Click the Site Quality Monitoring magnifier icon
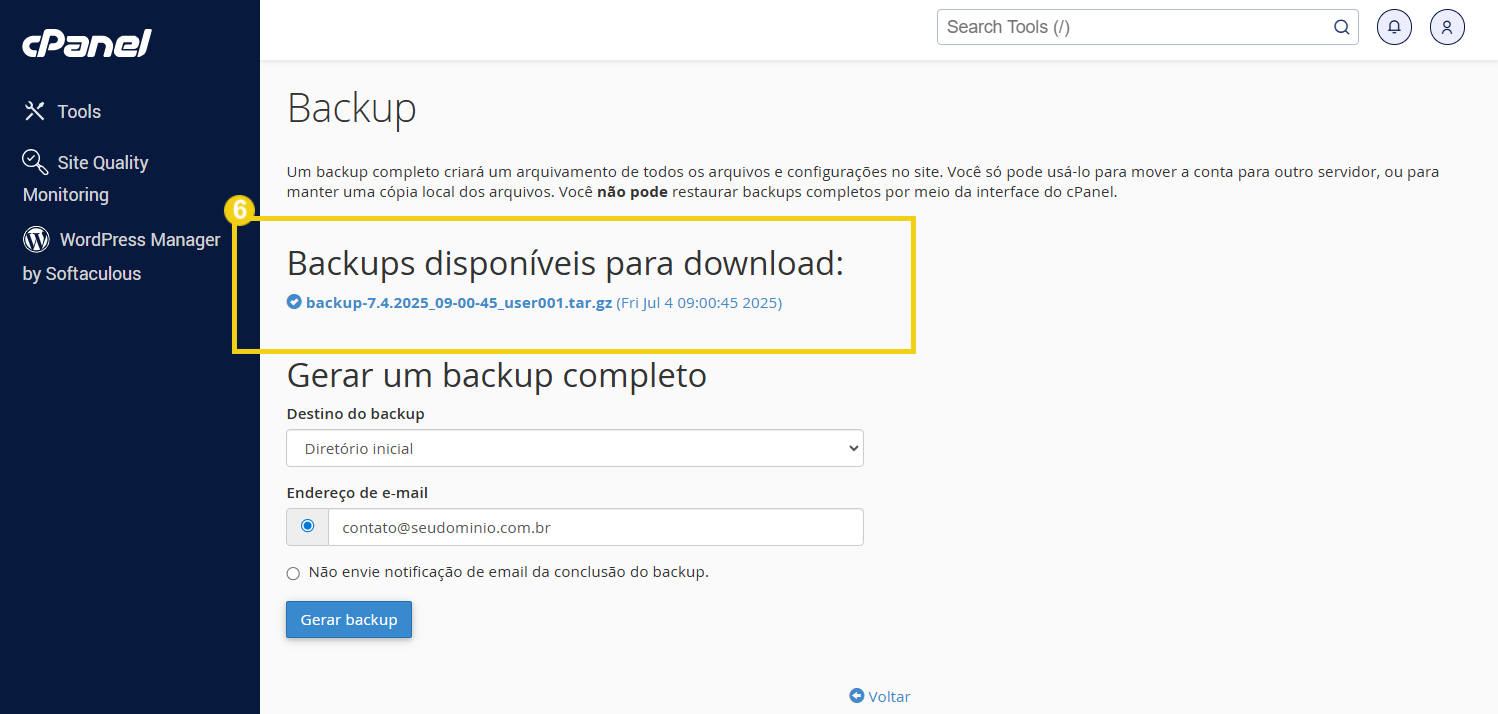This screenshot has width=1498, height=714. point(35,162)
